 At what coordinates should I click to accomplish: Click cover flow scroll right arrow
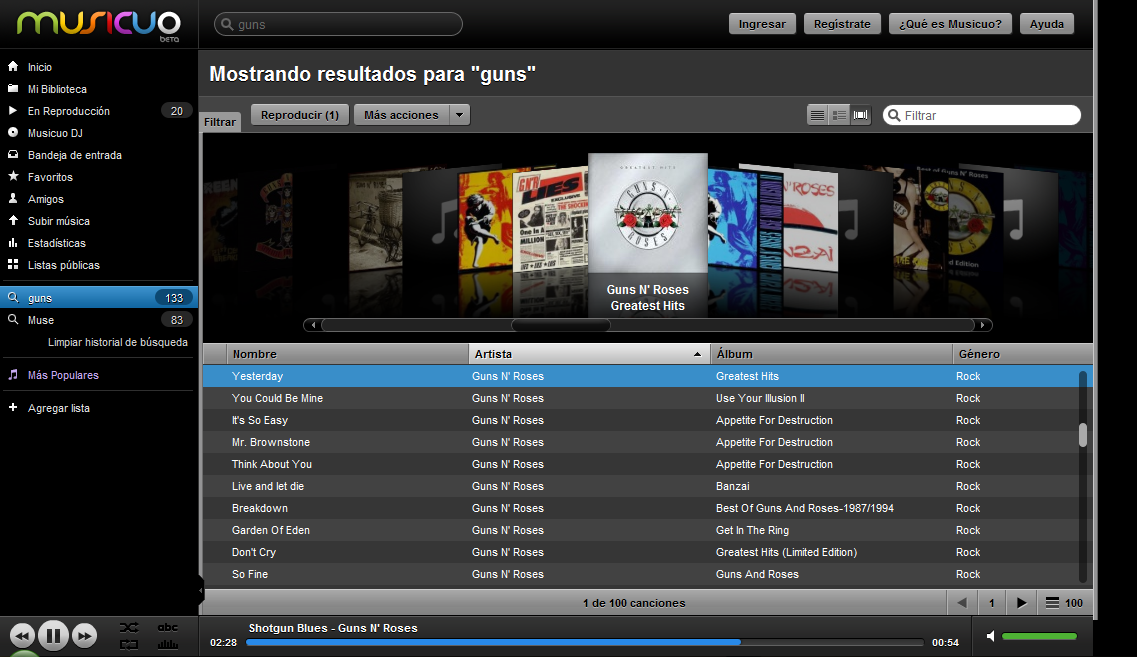tap(983, 325)
